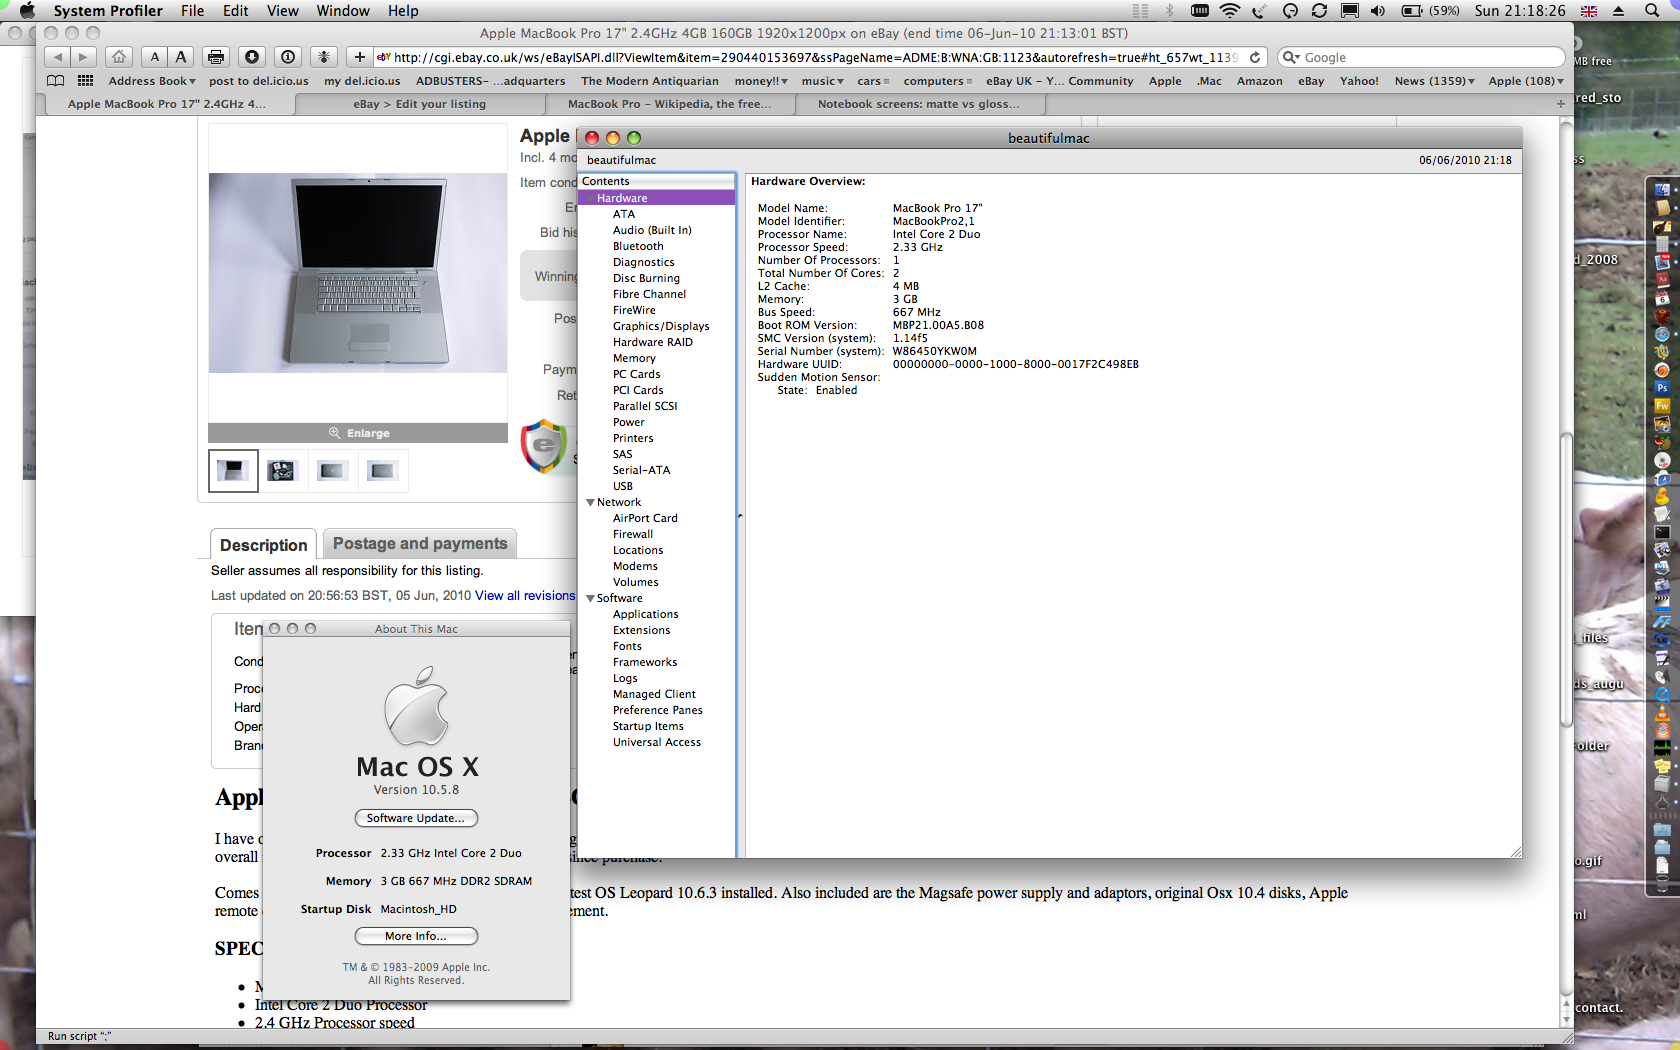Click the sync arrows menu icon
Image resolution: width=1680 pixels, height=1050 pixels.
tap(1319, 11)
